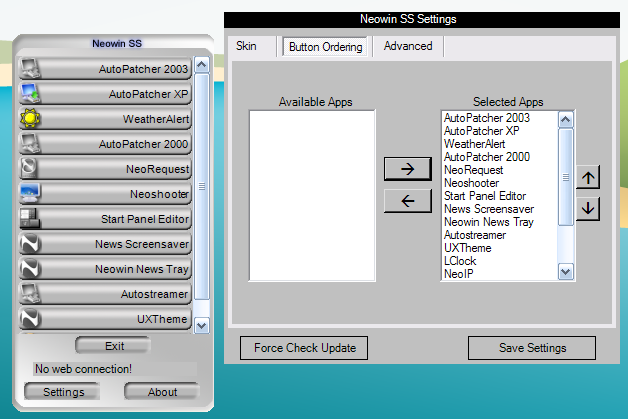Open Start Panel Editor launcher button
Image resolution: width=628 pixels, height=419 pixels.
[105, 219]
